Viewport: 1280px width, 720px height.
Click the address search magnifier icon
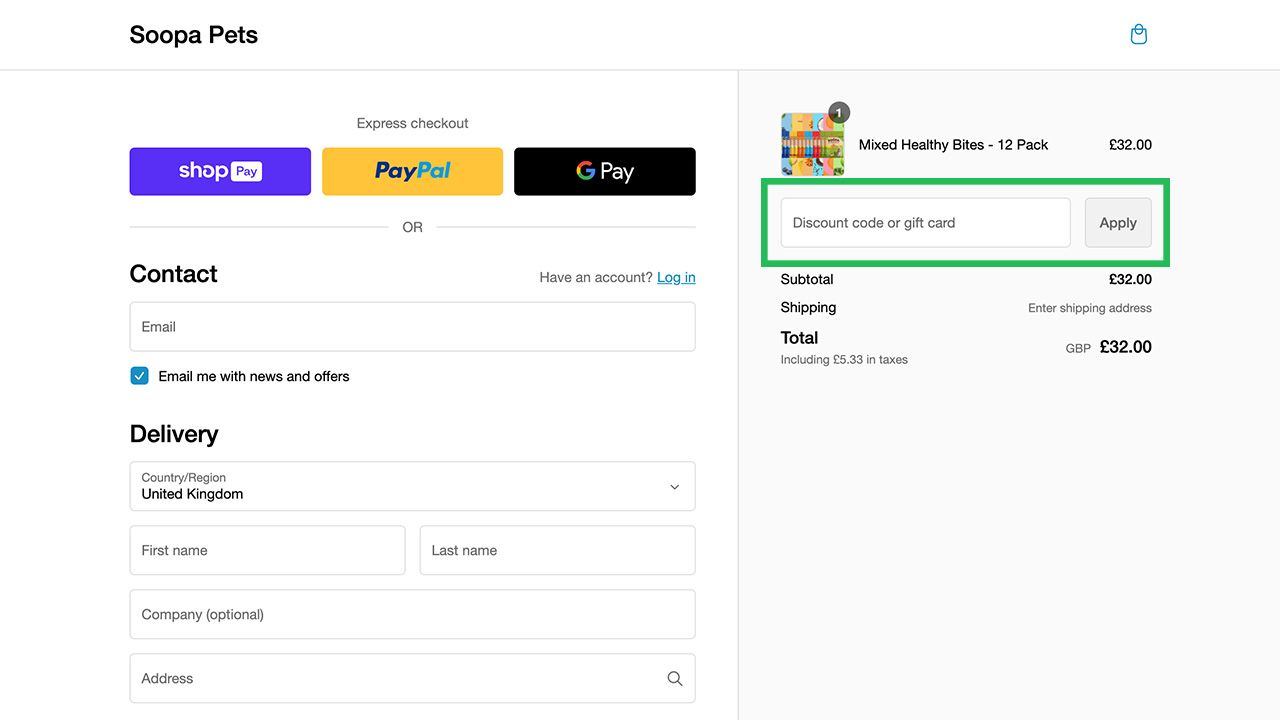click(675, 678)
